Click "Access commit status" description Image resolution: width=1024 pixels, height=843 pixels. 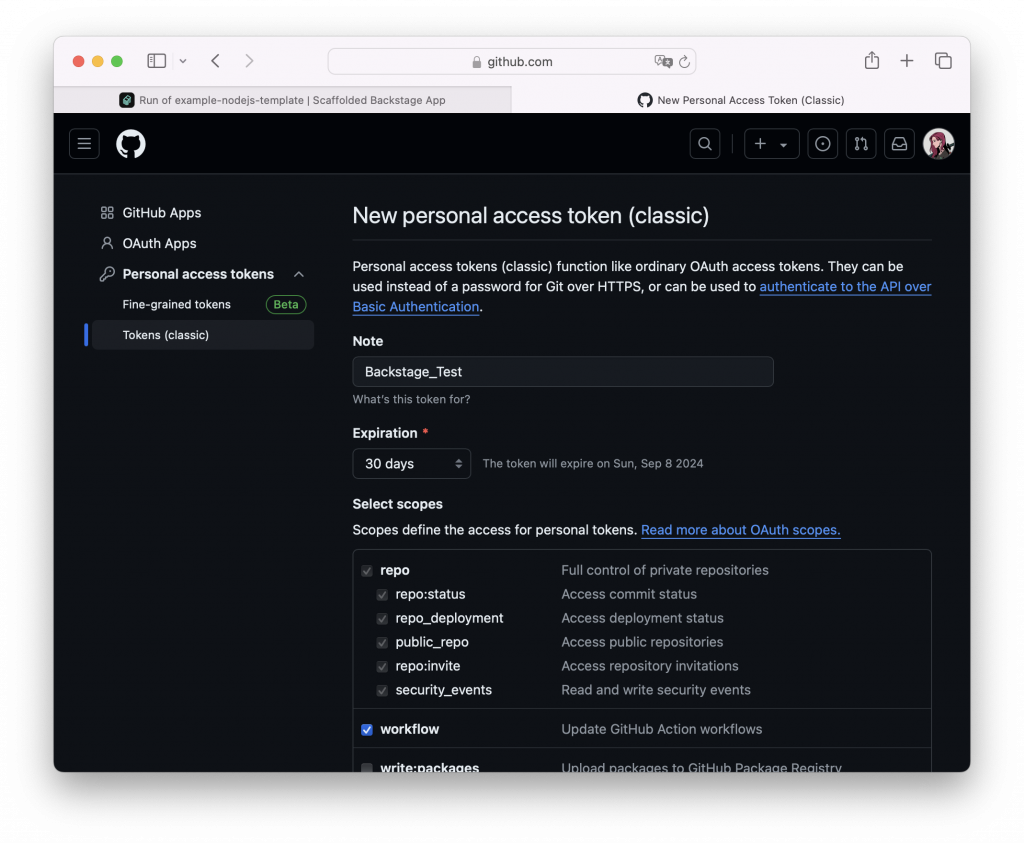tap(629, 594)
